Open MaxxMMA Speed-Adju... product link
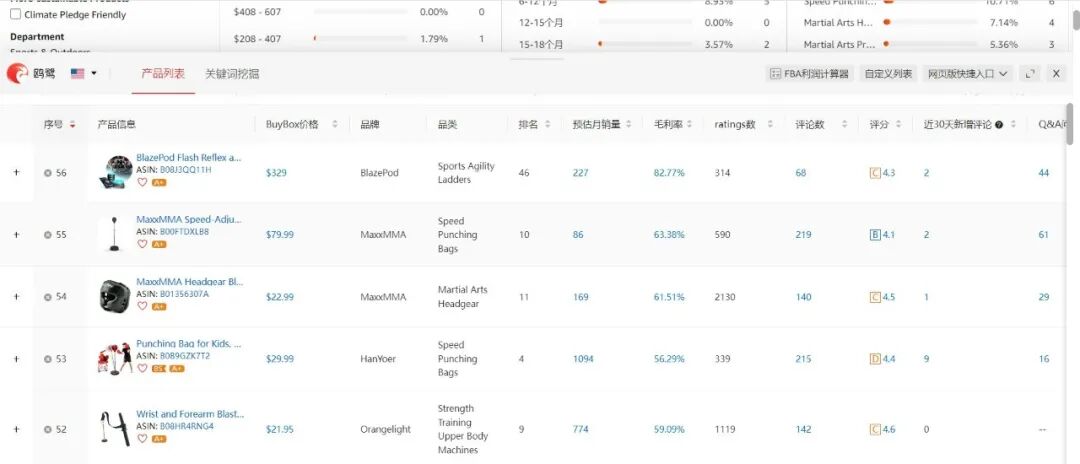 click(189, 220)
